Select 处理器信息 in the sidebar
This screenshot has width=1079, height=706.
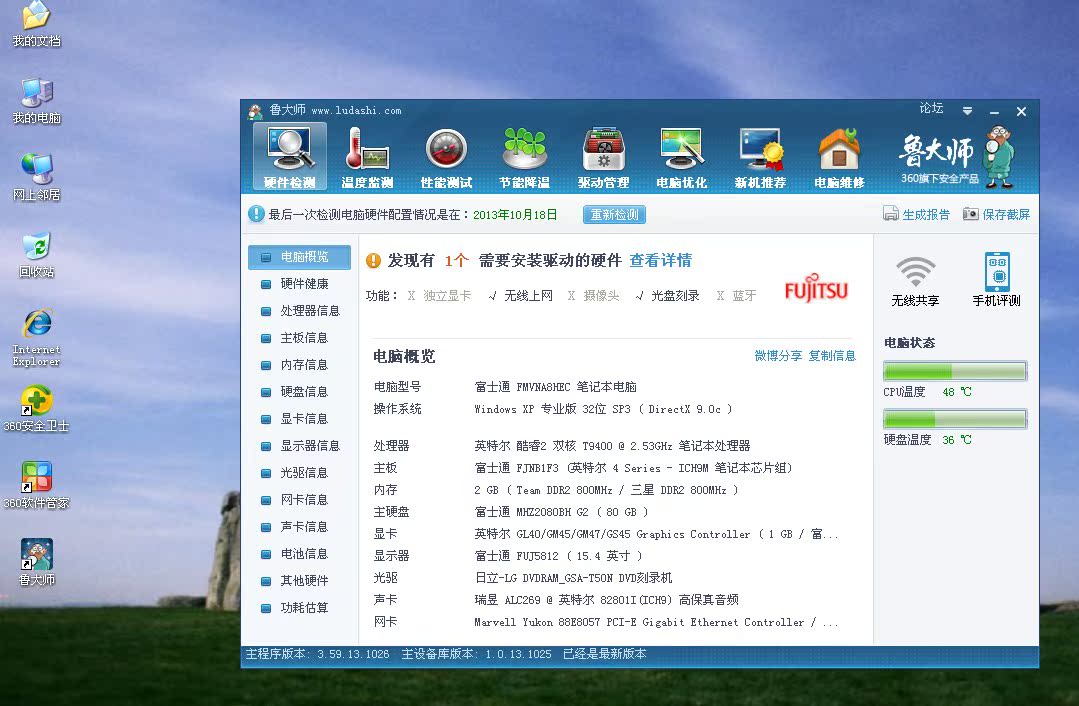(299, 310)
